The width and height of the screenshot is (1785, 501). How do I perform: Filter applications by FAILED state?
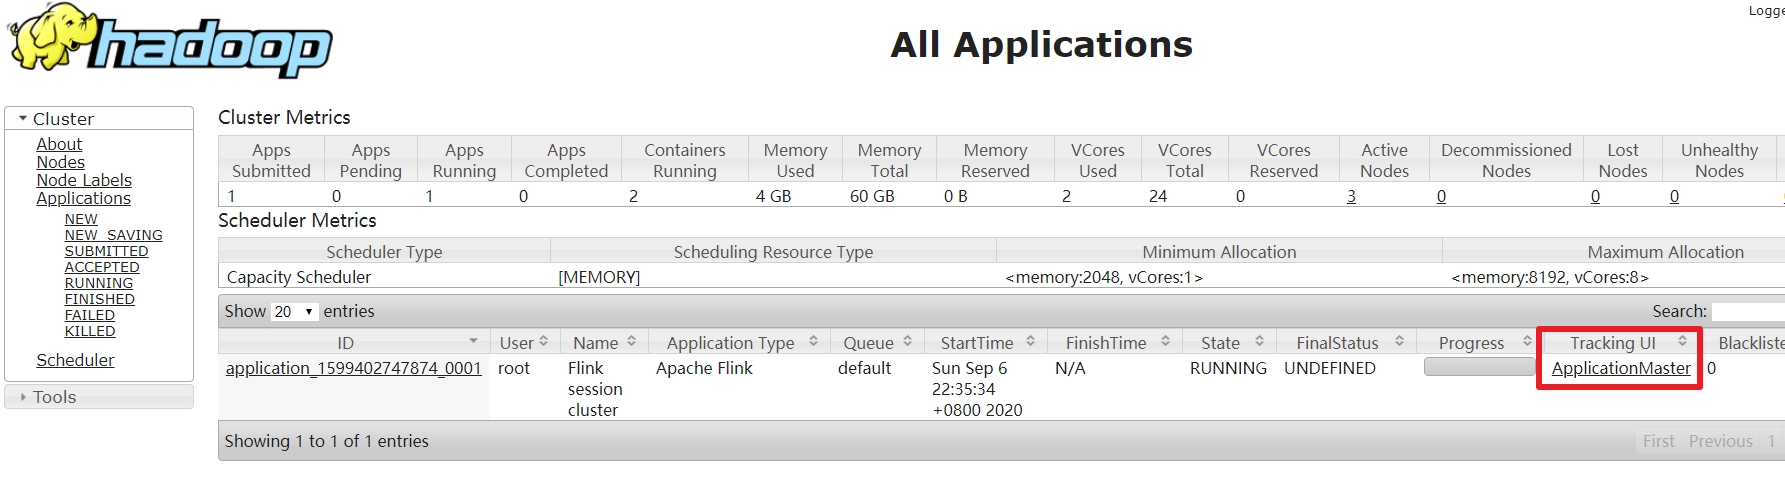point(89,315)
